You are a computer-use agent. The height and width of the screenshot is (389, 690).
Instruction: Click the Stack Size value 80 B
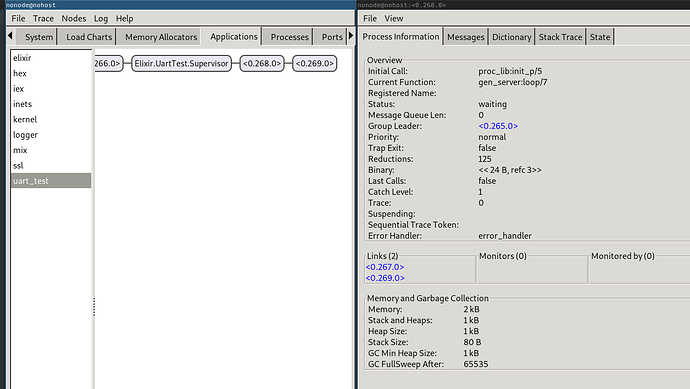(x=472, y=342)
